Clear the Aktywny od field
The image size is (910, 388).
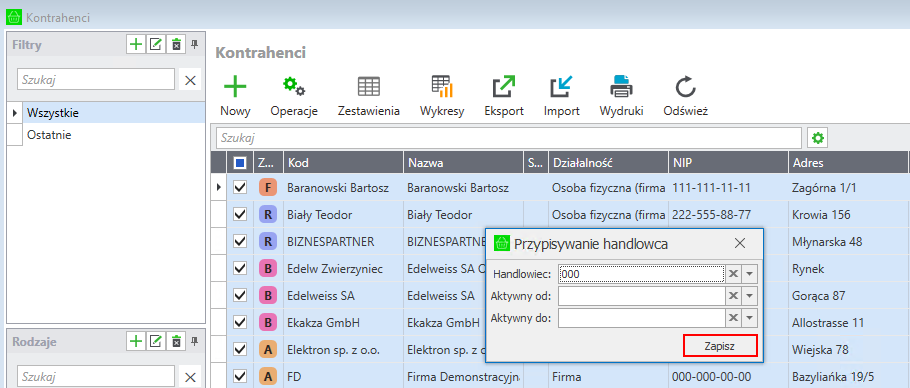point(734,296)
